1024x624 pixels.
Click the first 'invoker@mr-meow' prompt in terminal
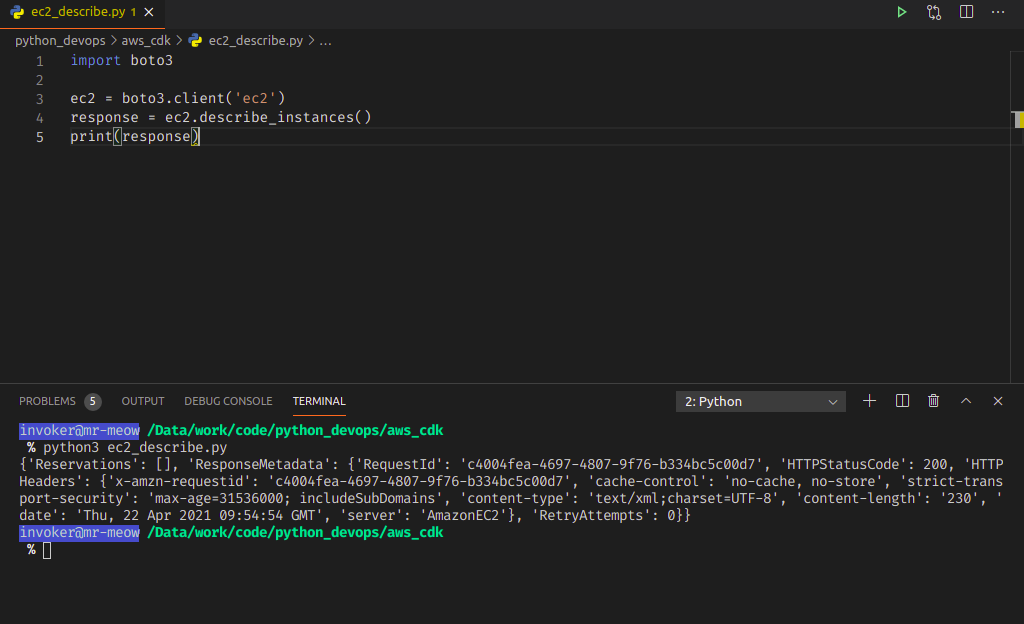[79, 431]
